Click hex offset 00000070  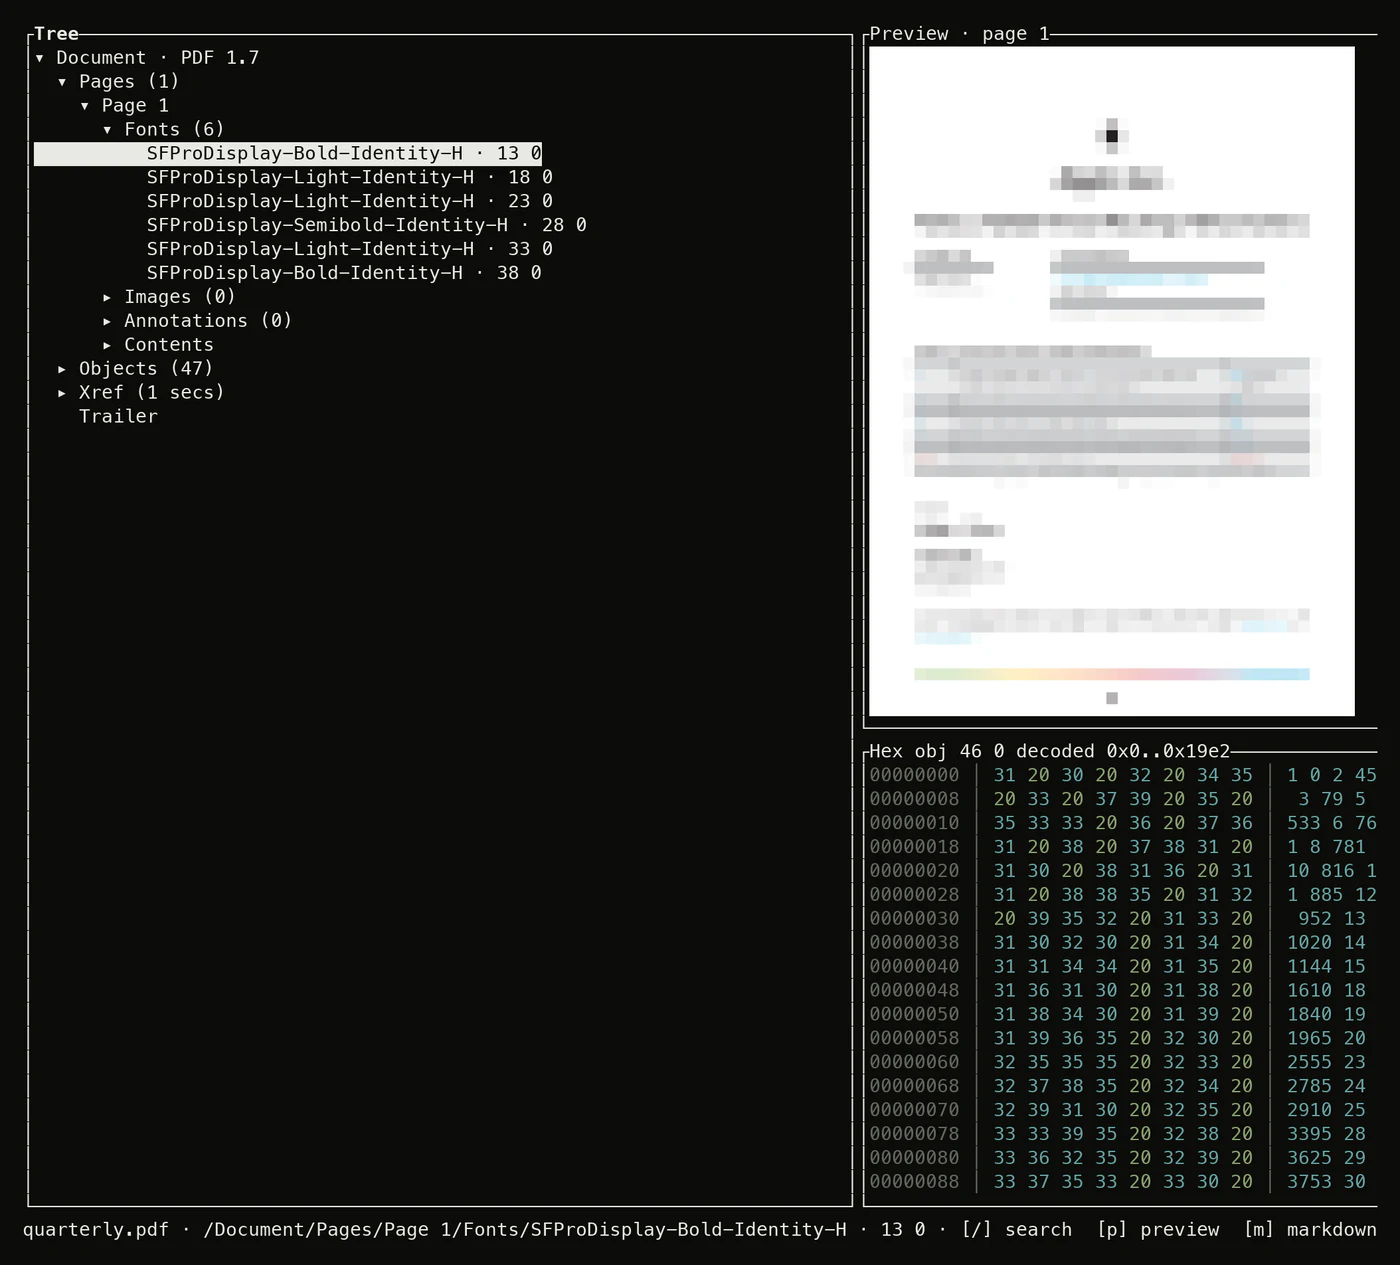pos(914,1111)
